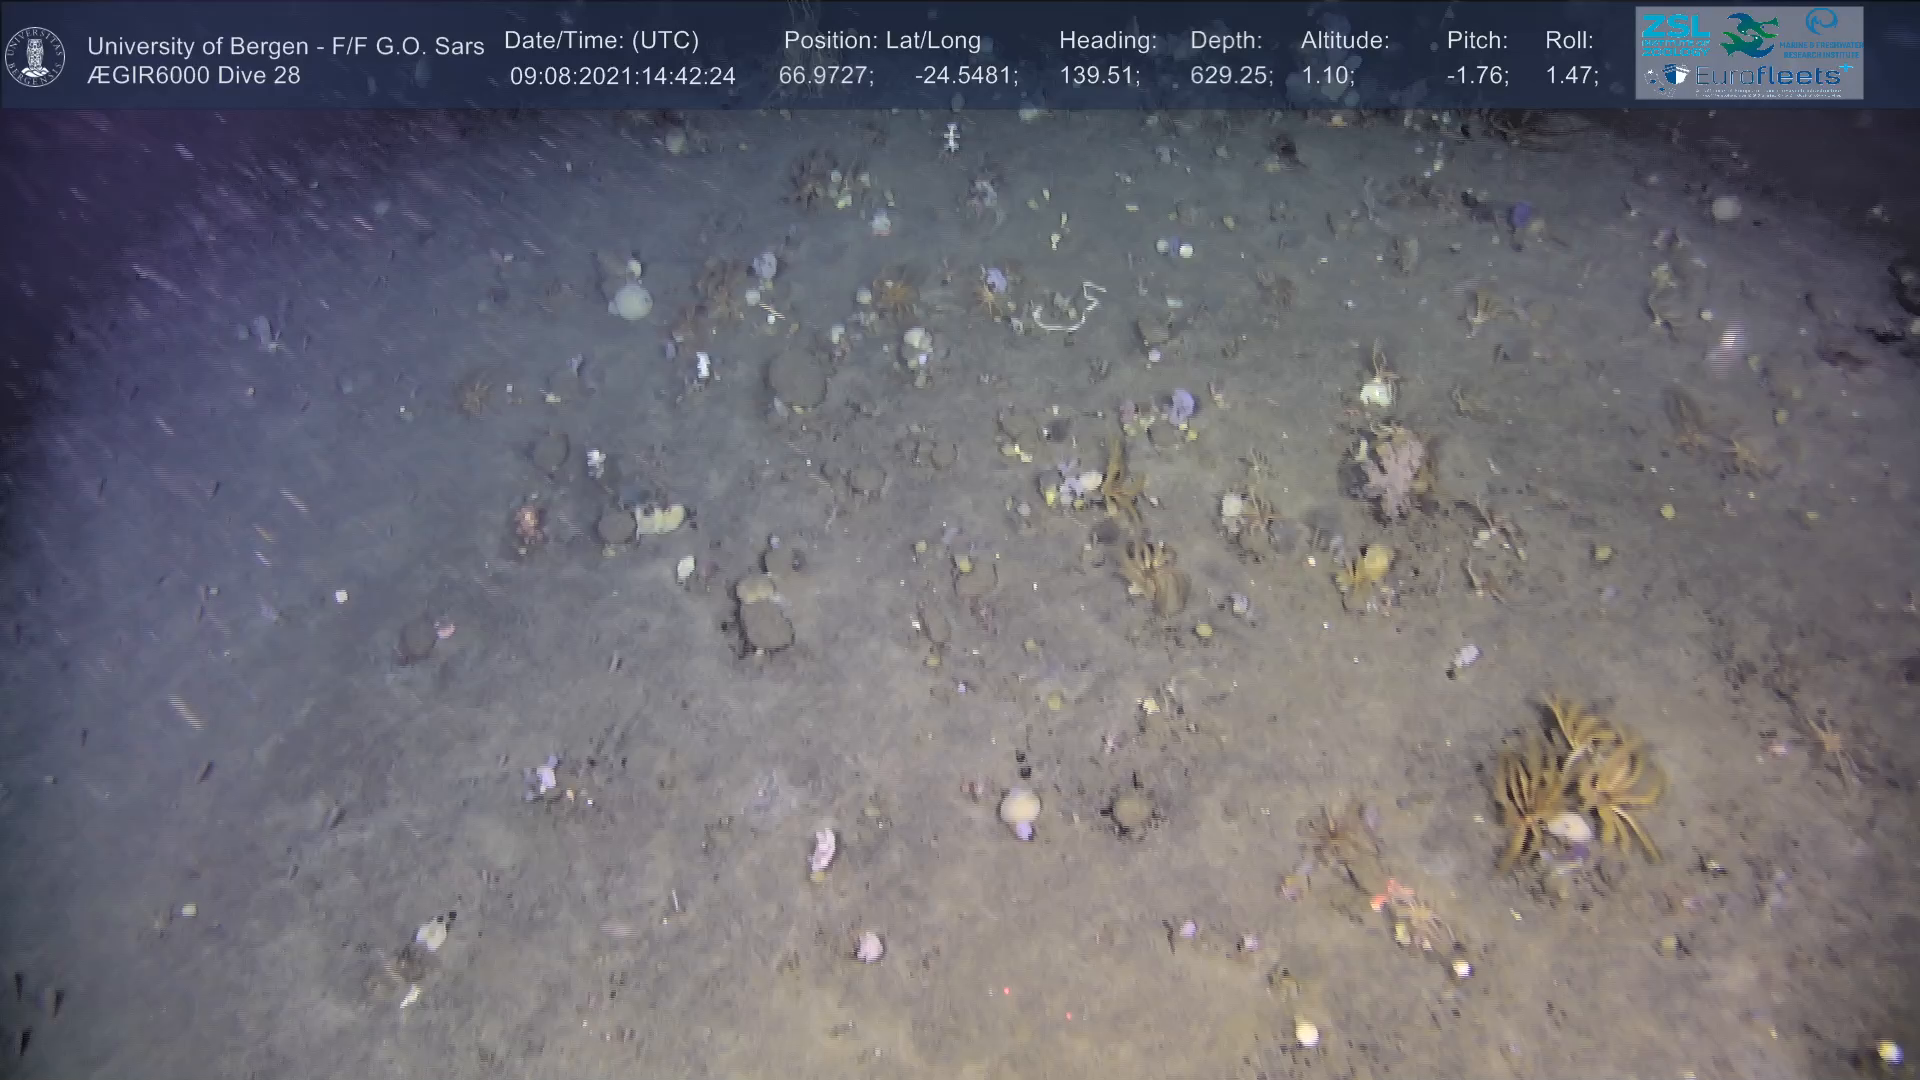Click the Heading value 139.51
The image size is (1920, 1080).
tap(1099, 76)
